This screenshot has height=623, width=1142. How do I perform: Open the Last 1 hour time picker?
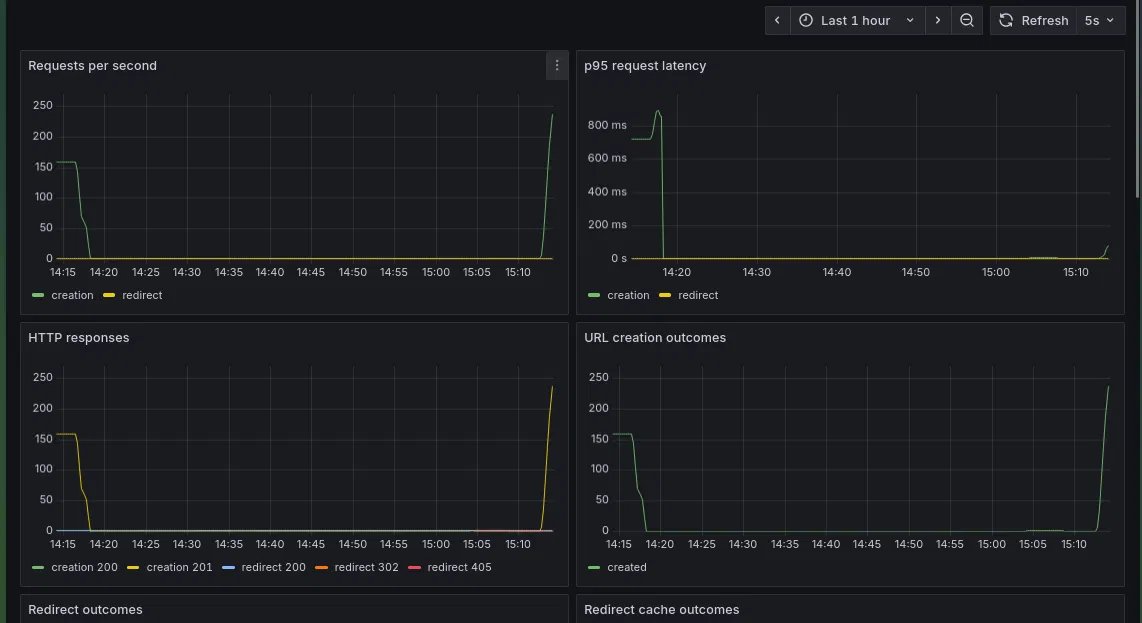[857, 20]
